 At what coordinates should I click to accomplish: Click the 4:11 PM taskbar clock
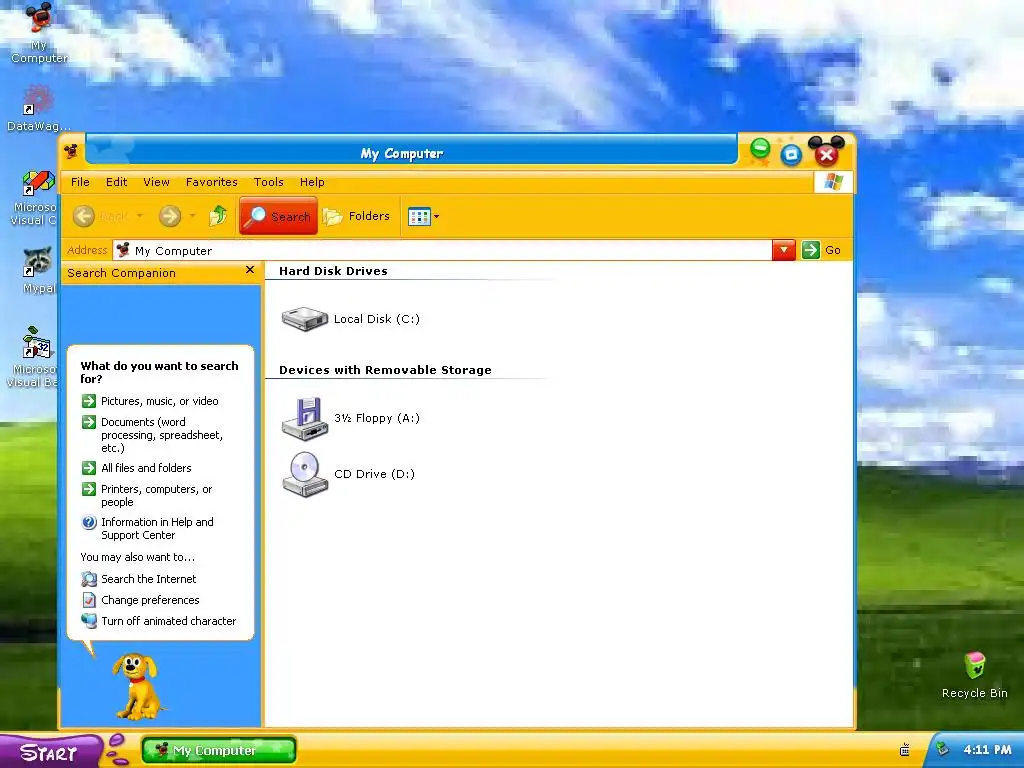[987, 750]
